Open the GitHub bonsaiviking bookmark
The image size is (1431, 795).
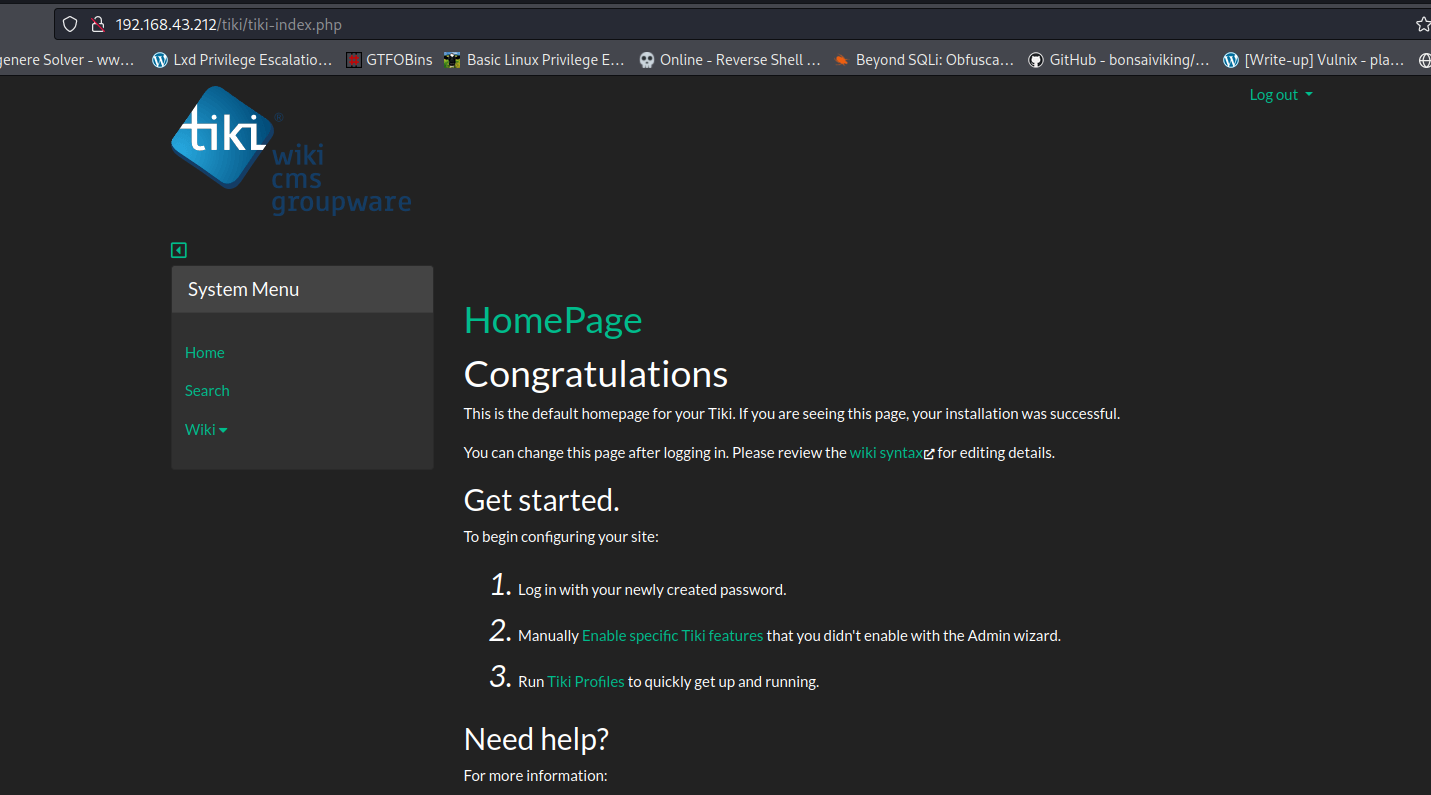click(x=1119, y=60)
